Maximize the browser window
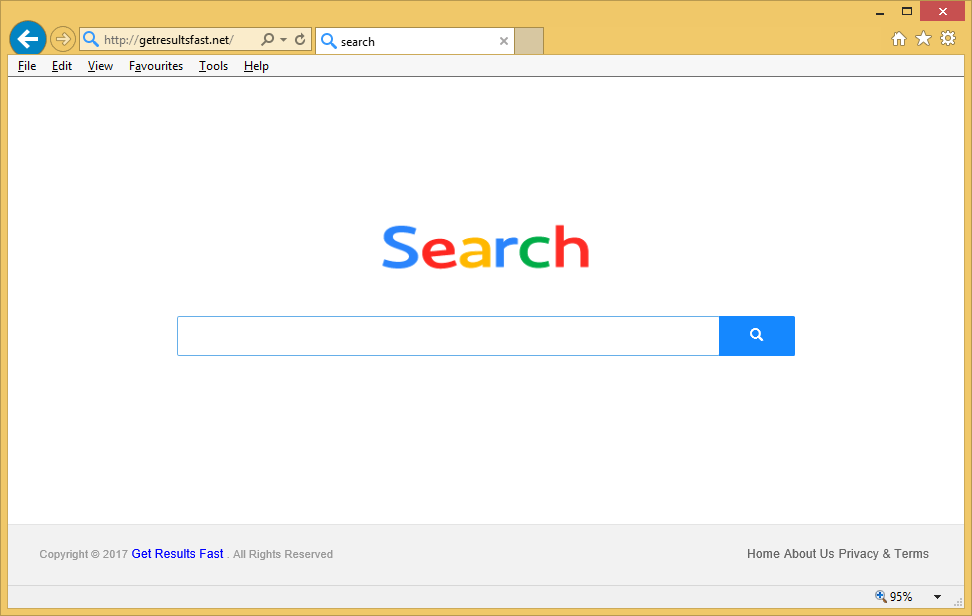This screenshot has width=972, height=616. click(907, 11)
